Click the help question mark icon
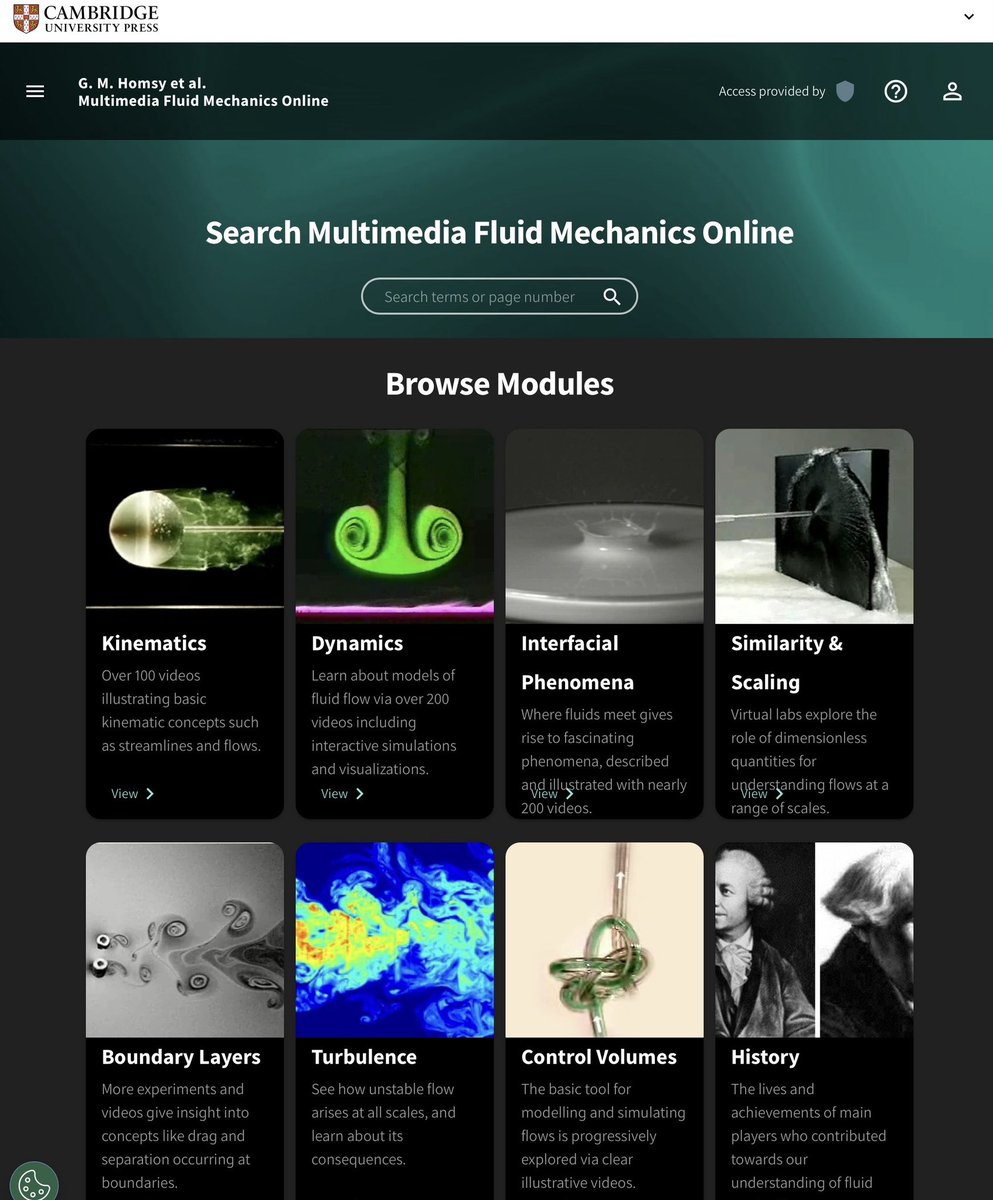993x1200 pixels. click(896, 91)
